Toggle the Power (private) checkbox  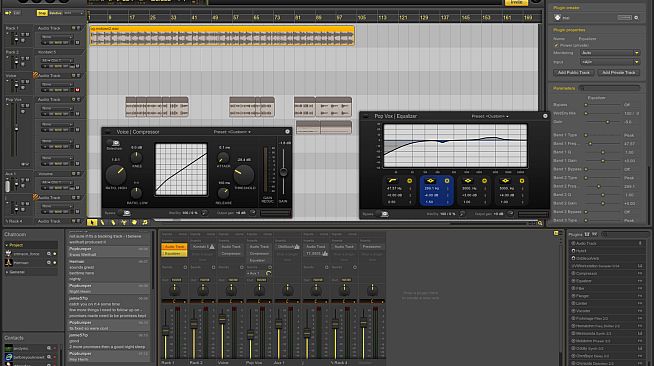point(556,45)
